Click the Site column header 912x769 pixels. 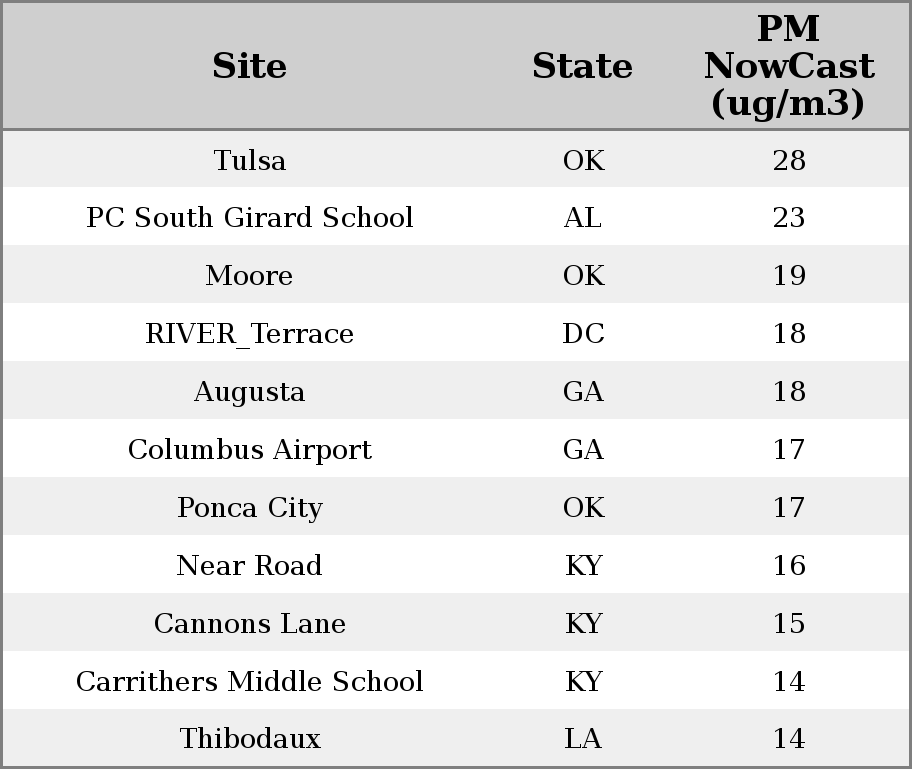(x=249, y=66)
